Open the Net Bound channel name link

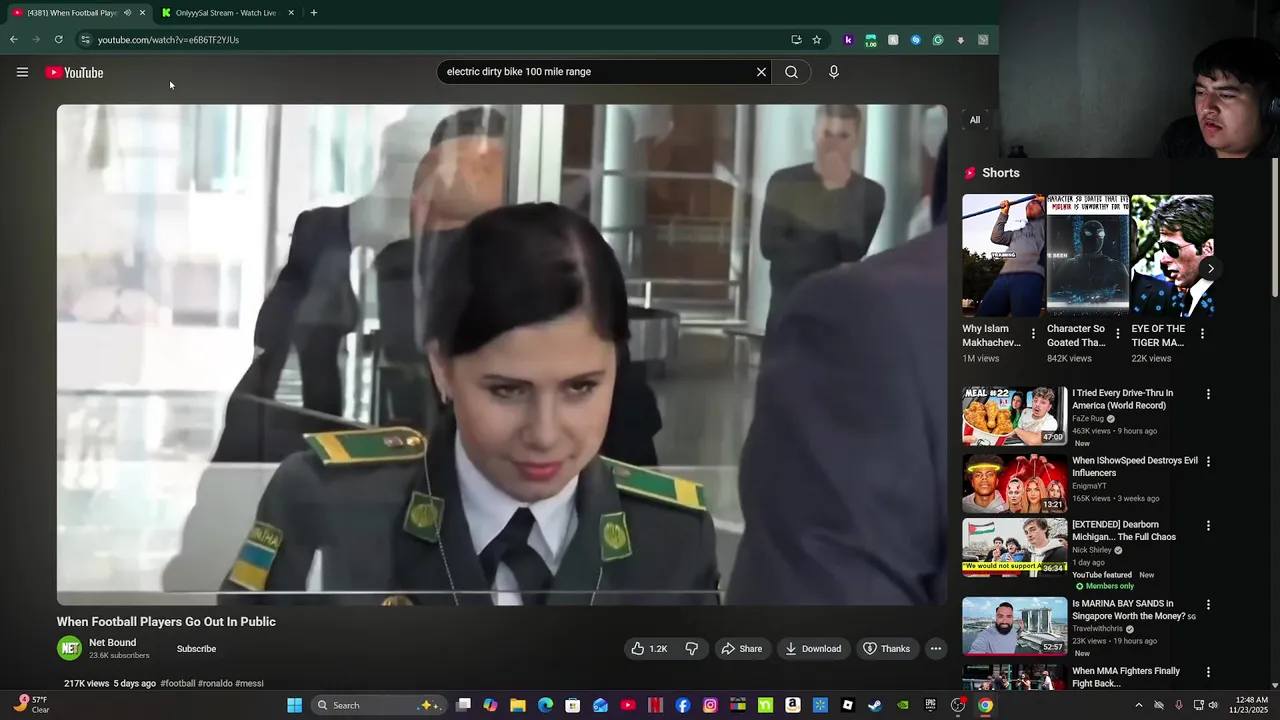(112, 643)
